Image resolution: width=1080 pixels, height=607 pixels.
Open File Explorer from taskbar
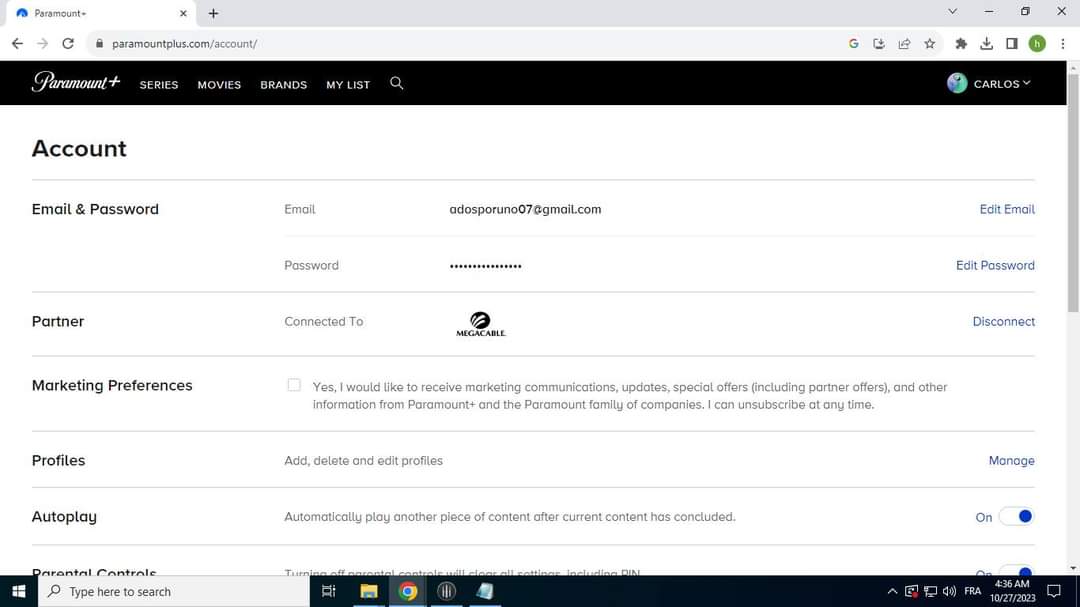[x=368, y=591]
